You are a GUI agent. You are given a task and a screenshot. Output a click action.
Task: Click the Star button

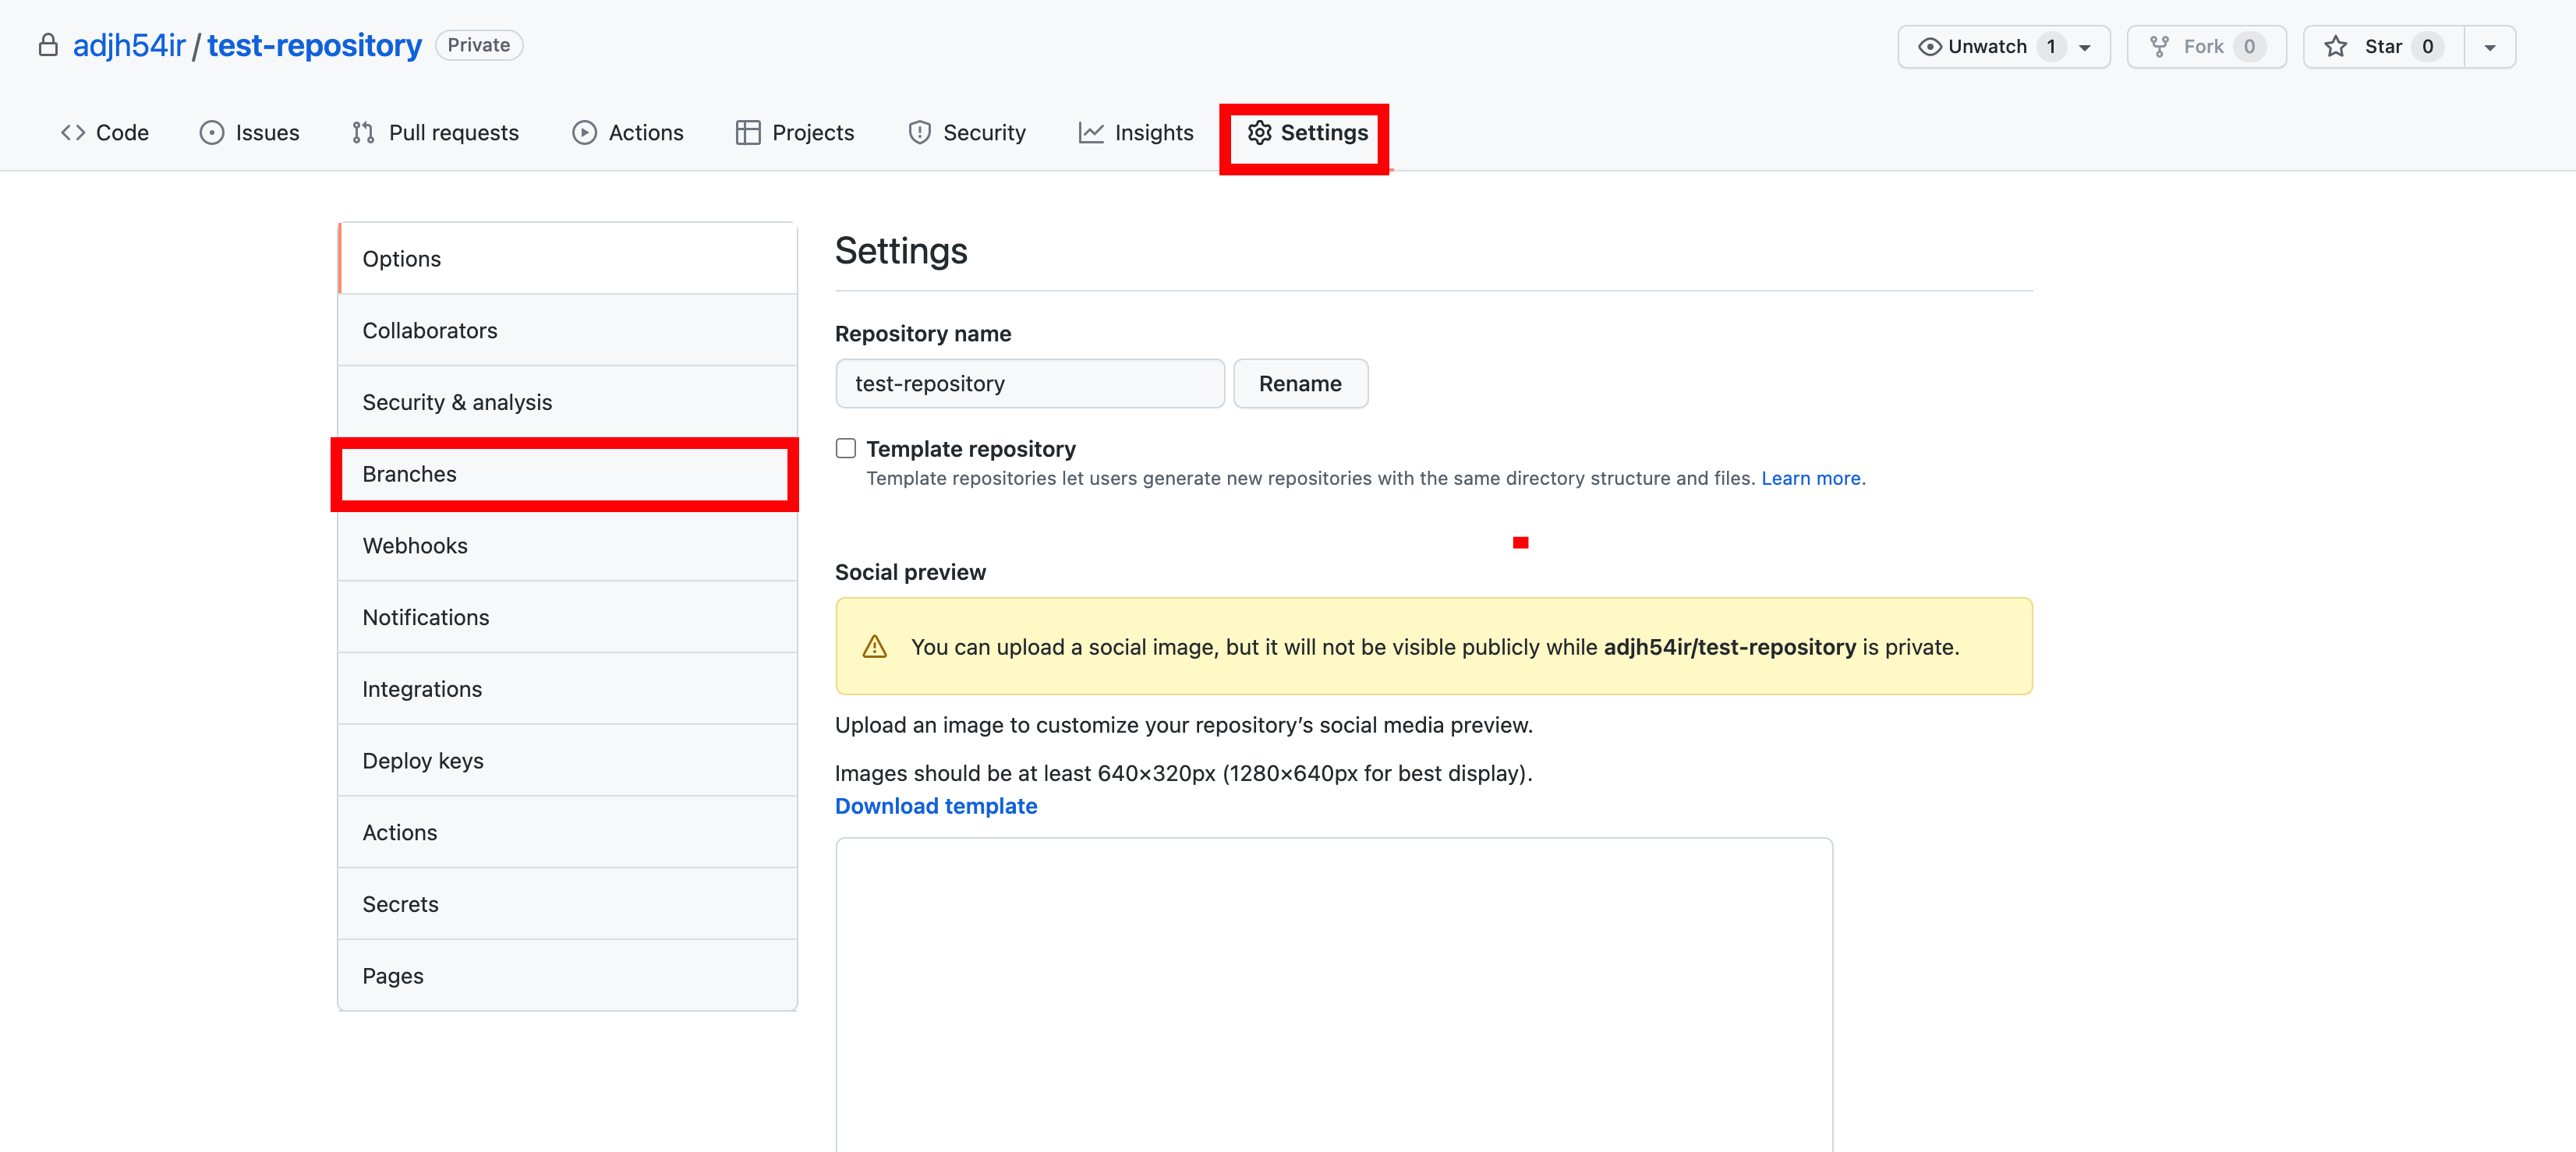tap(2383, 47)
